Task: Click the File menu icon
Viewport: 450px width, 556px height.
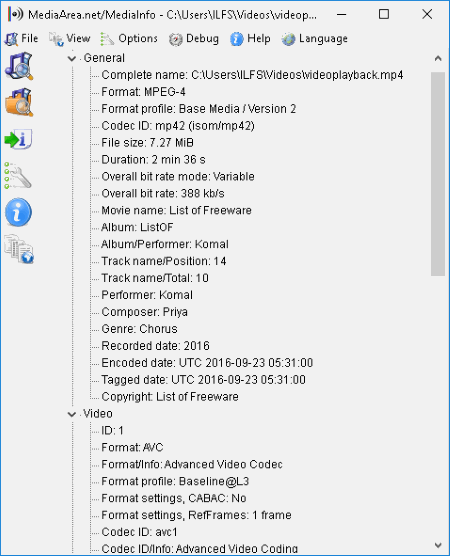Action: coord(11,39)
